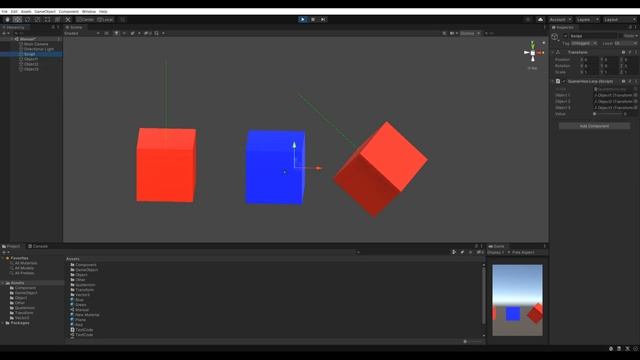Switch to the Hierarchy tab
Image resolution: width=640 pixels, height=360 pixels.
pos(14,27)
